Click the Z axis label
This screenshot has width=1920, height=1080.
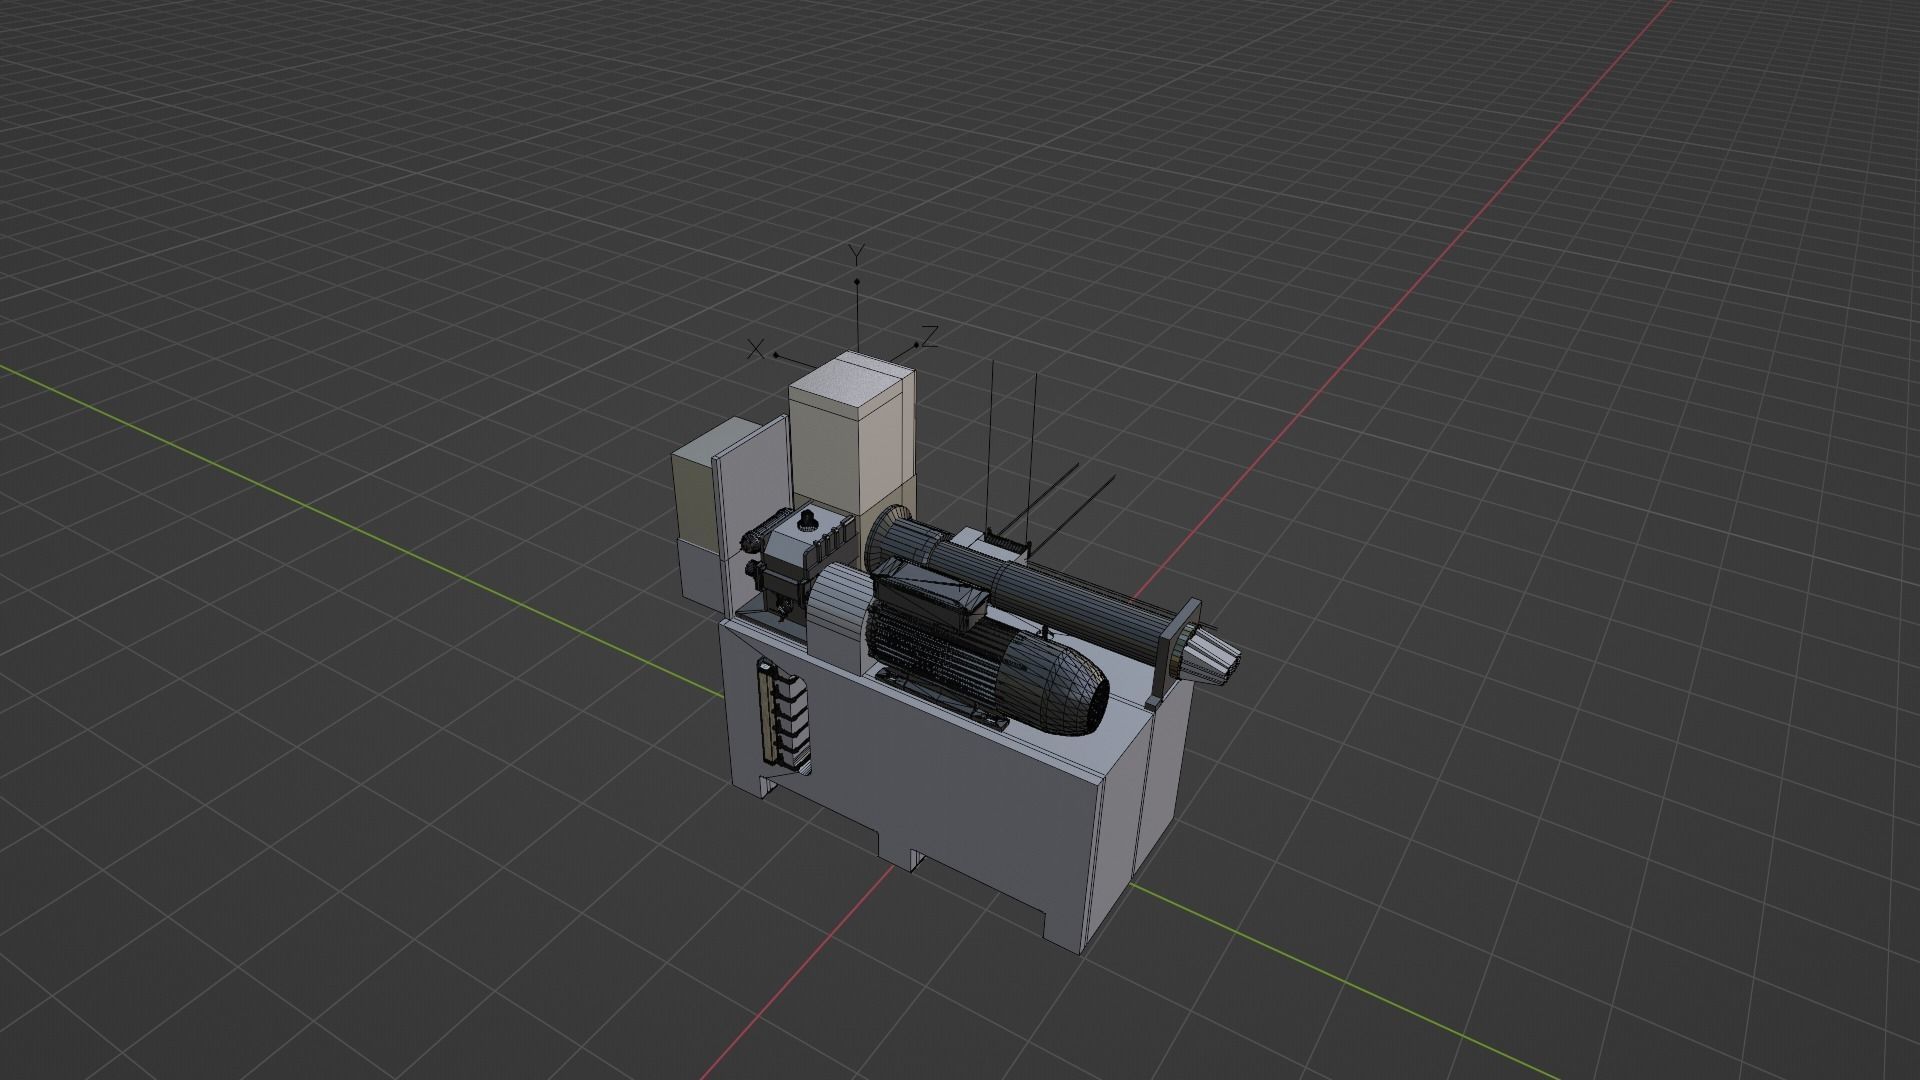[x=929, y=336]
